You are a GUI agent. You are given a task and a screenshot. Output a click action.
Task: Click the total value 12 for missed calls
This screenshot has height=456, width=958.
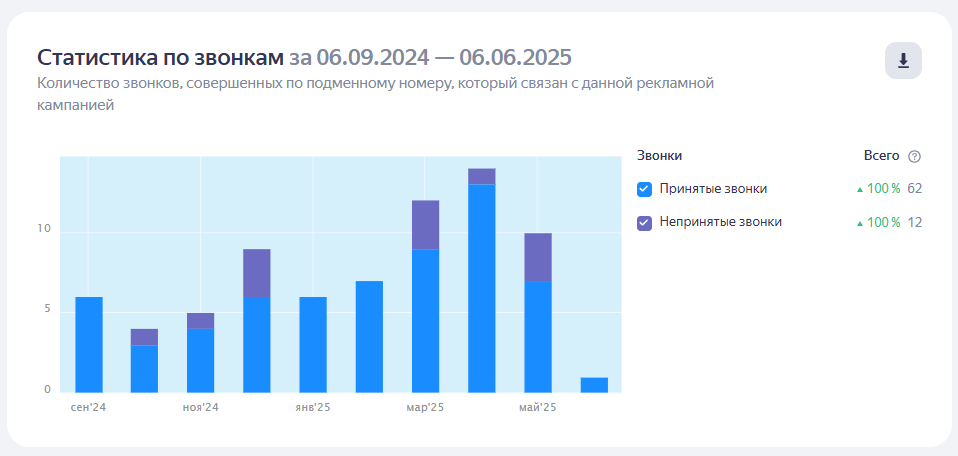[x=914, y=222]
